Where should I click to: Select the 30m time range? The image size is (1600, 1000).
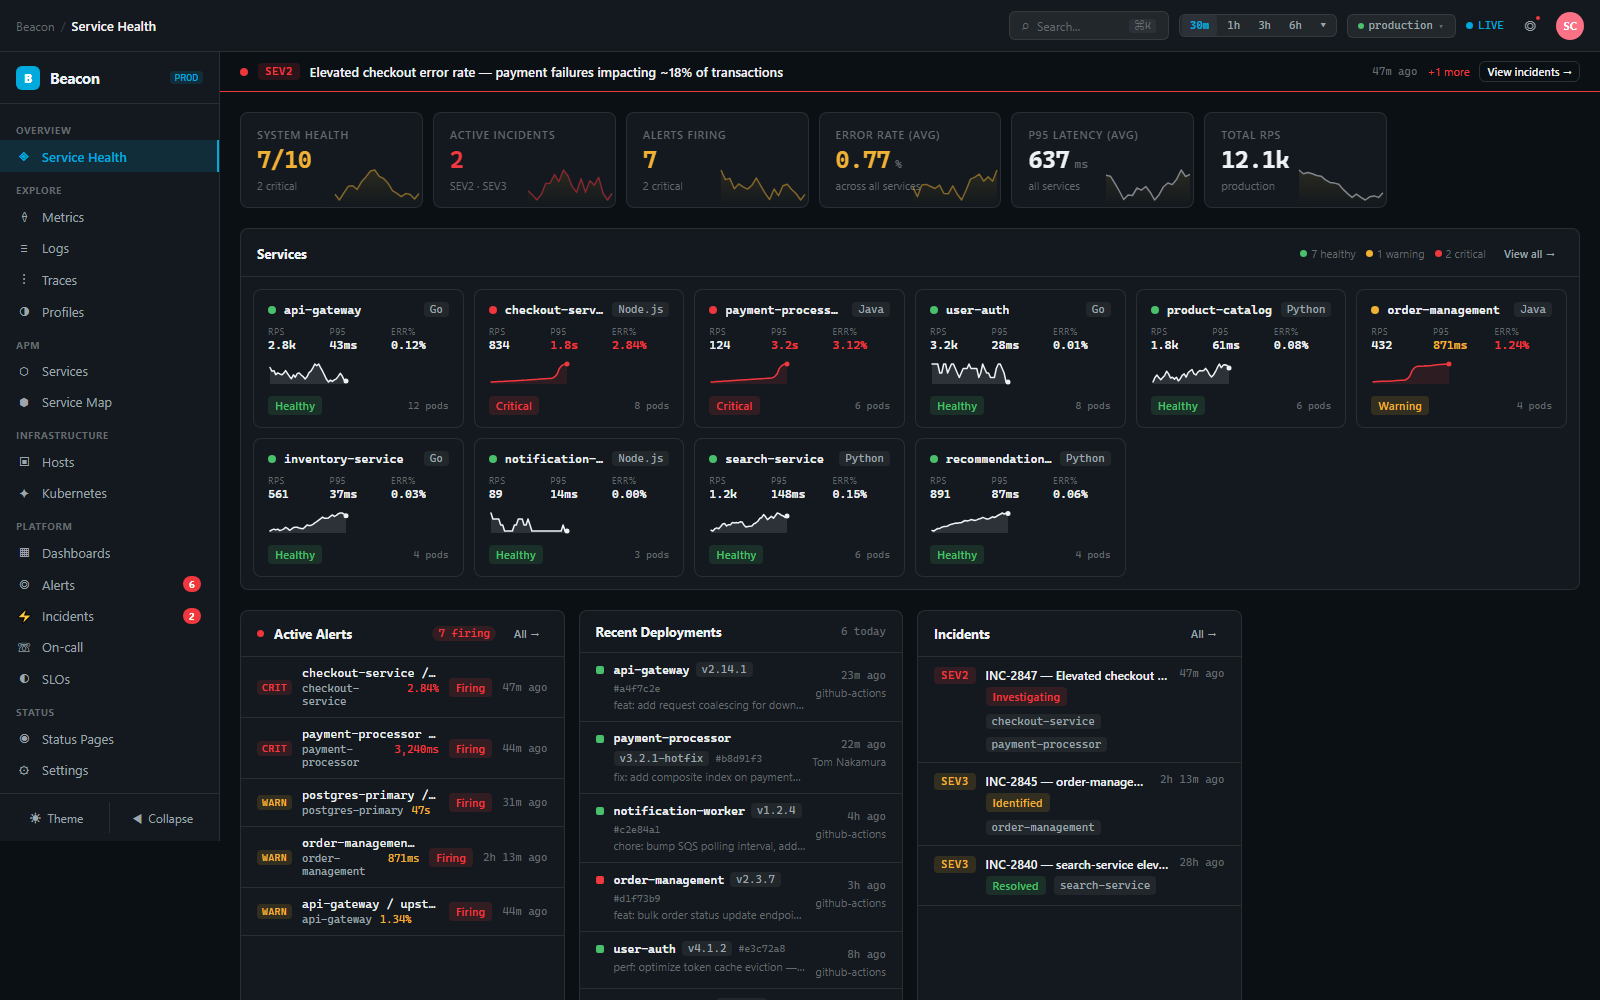(x=1200, y=26)
